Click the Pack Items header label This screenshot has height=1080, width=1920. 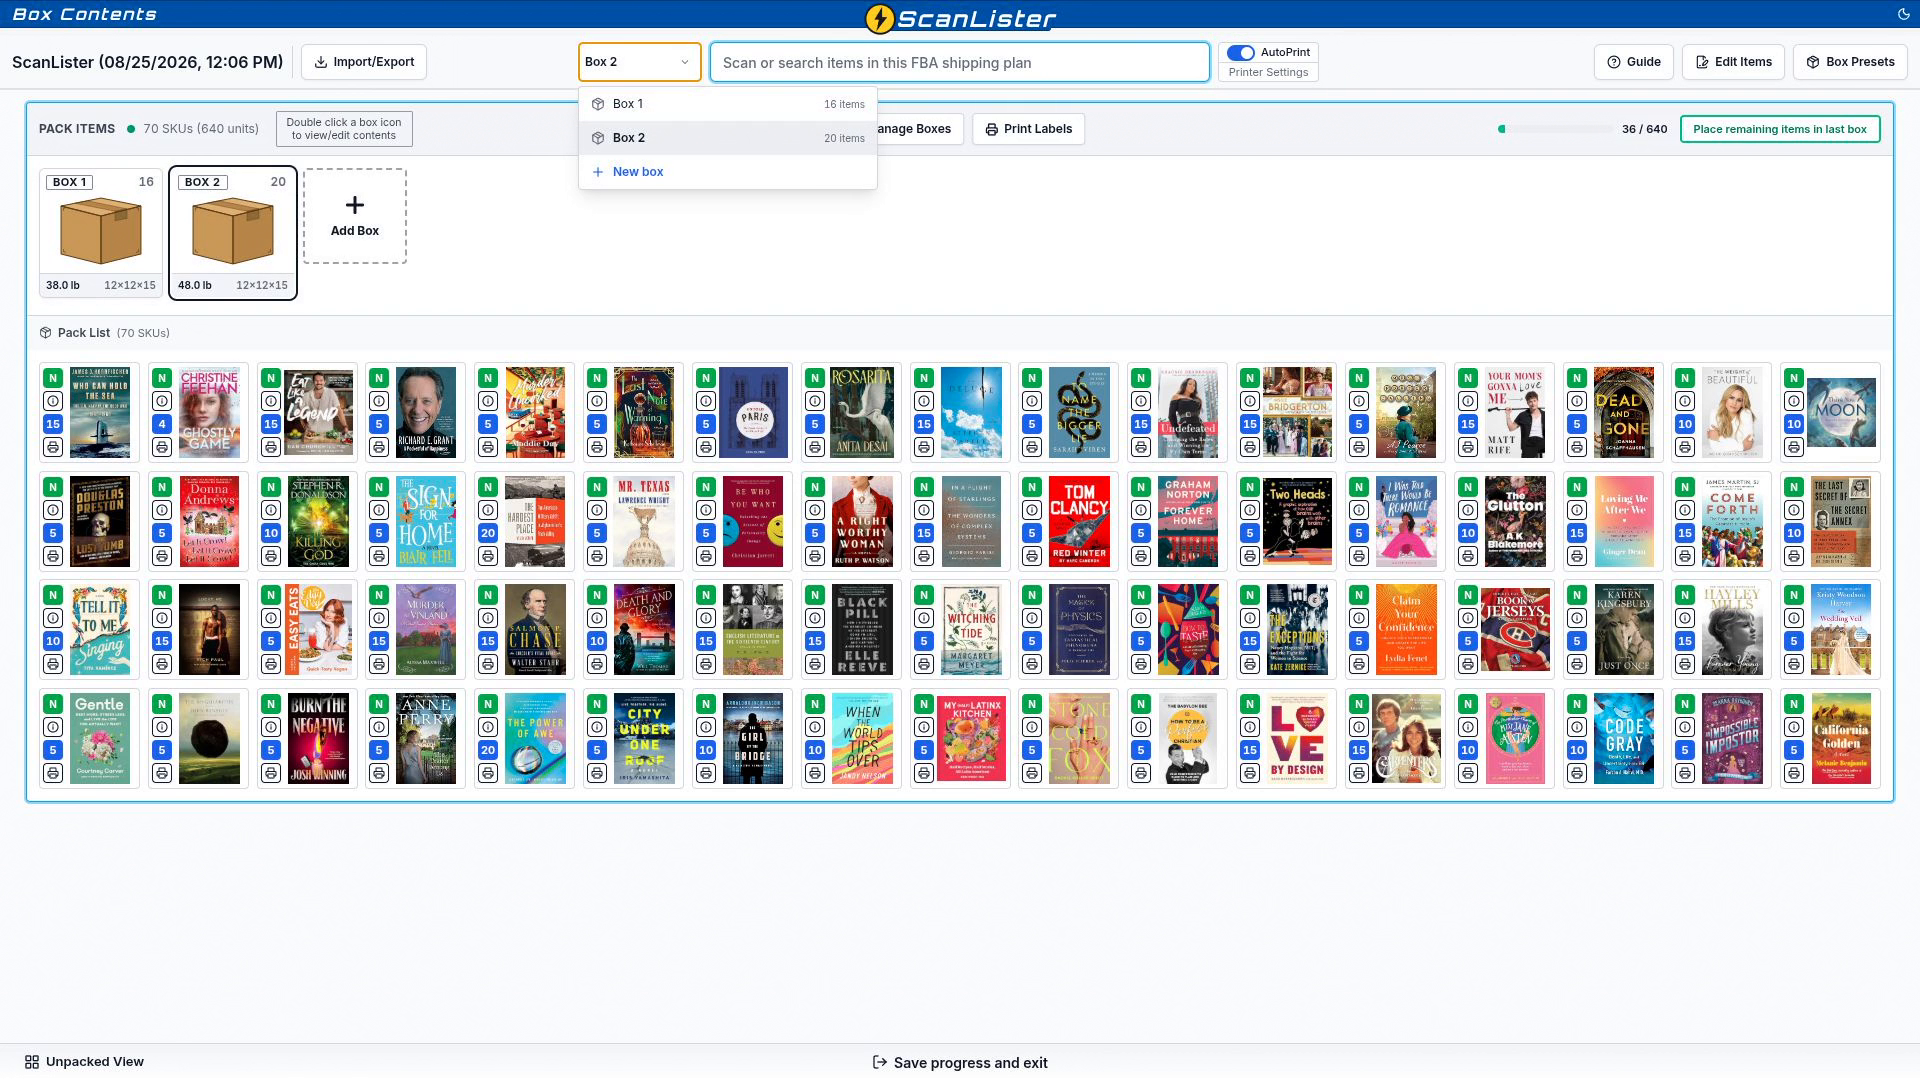pos(77,129)
